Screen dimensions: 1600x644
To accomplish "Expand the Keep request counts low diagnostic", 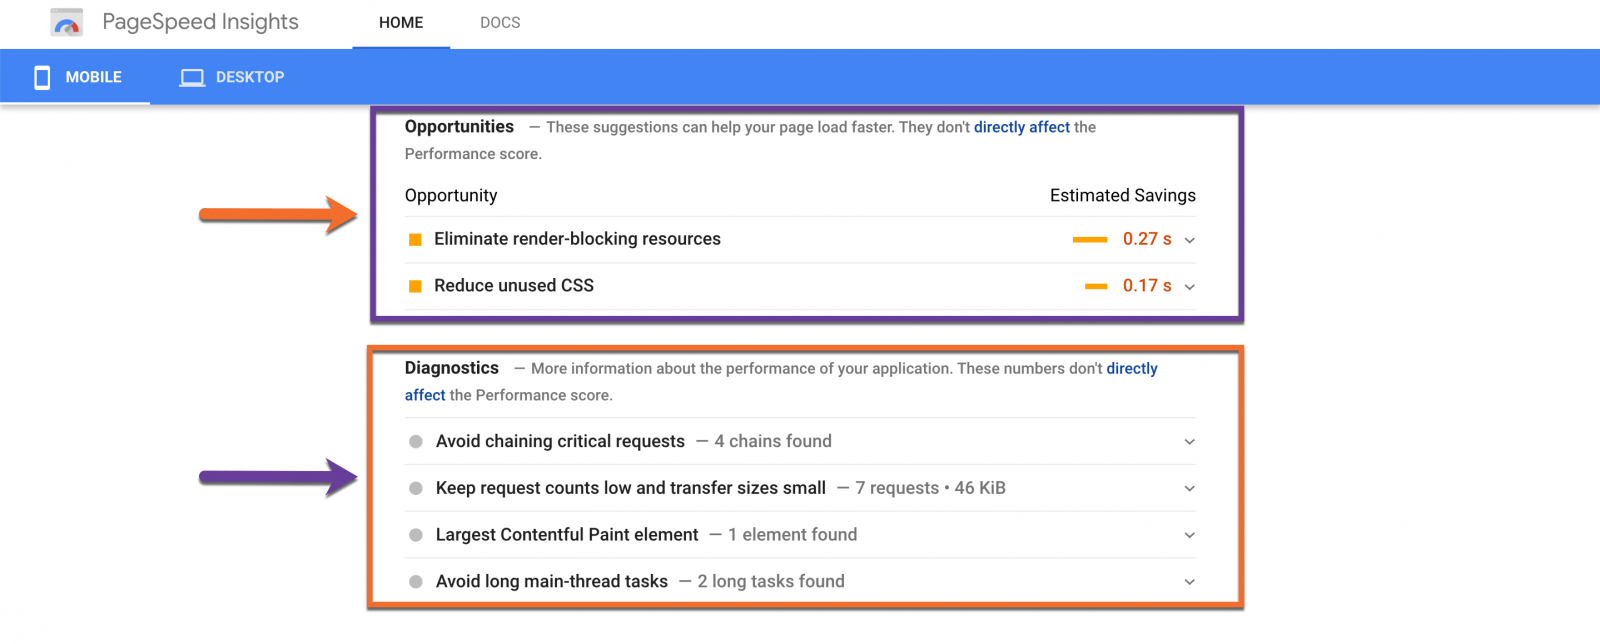I will point(1189,488).
